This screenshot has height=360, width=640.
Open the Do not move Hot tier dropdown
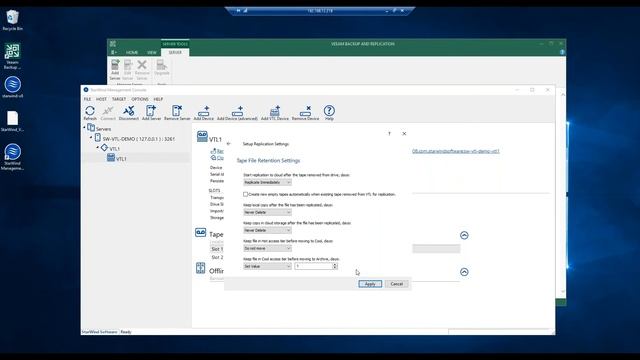pyautogui.click(x=267, y=248)
